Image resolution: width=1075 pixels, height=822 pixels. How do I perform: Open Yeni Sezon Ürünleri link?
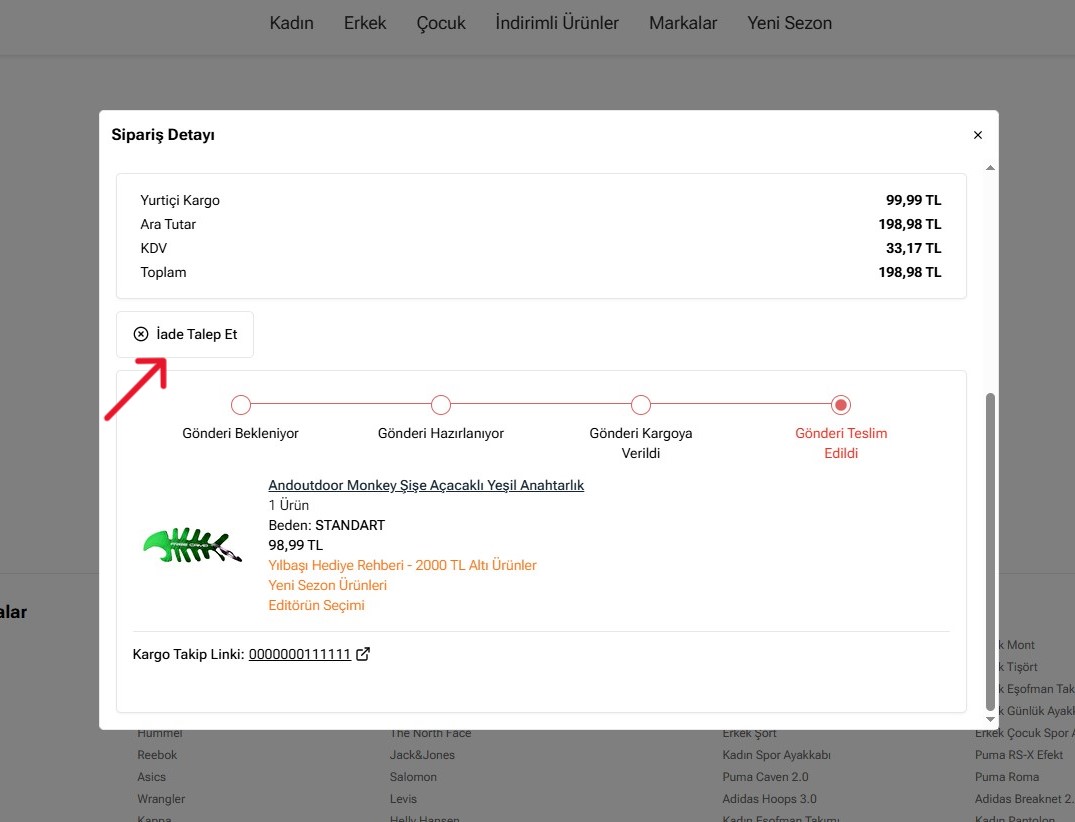(x=328, y=585)
